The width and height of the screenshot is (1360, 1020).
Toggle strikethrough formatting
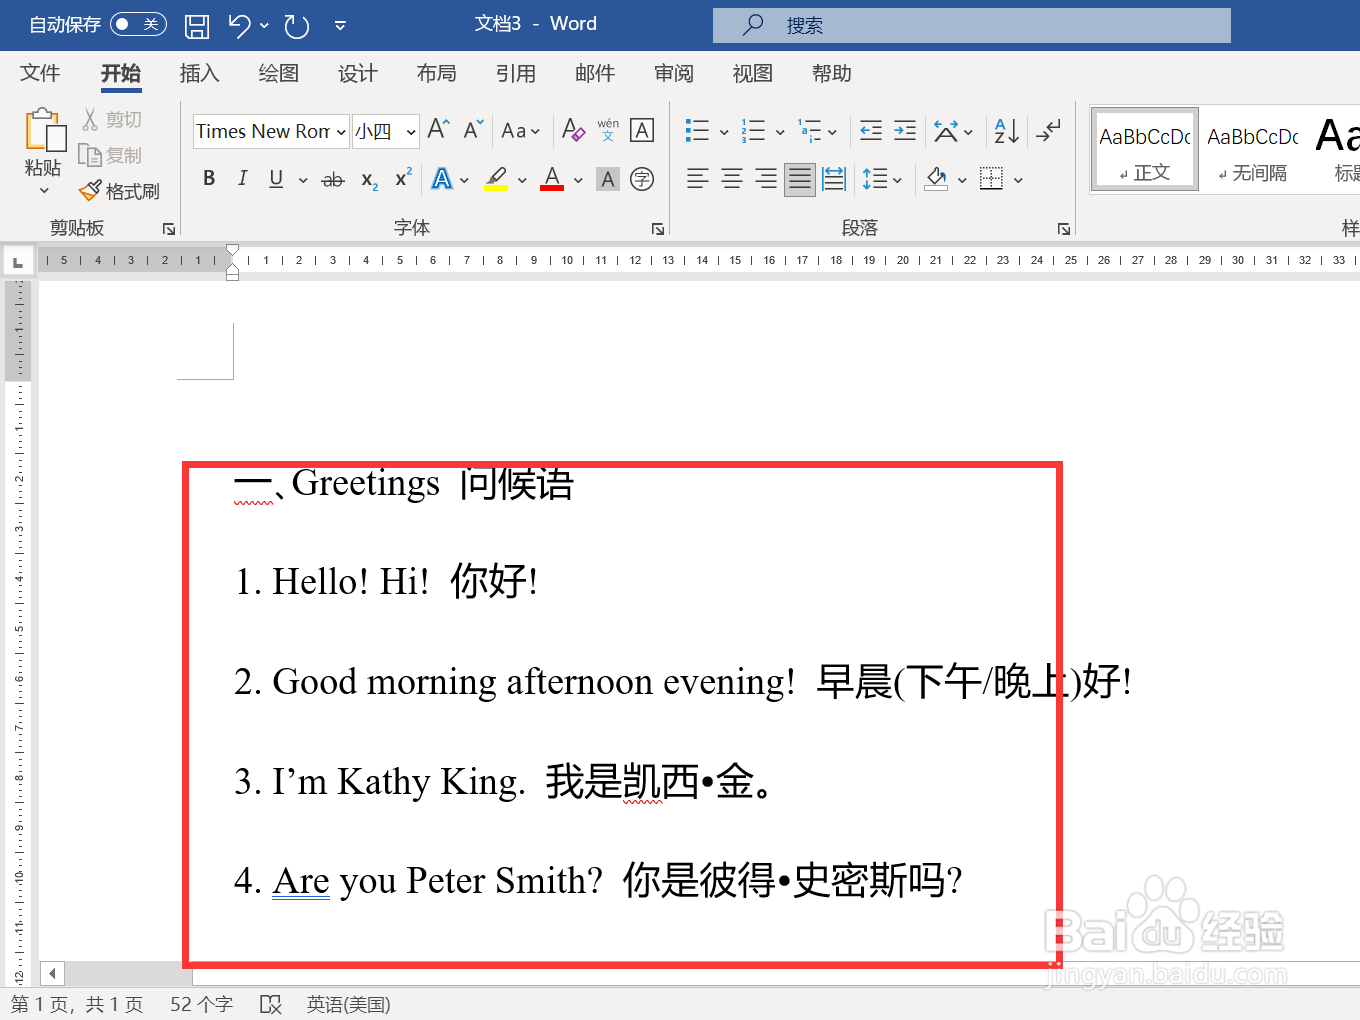(333, 180)
